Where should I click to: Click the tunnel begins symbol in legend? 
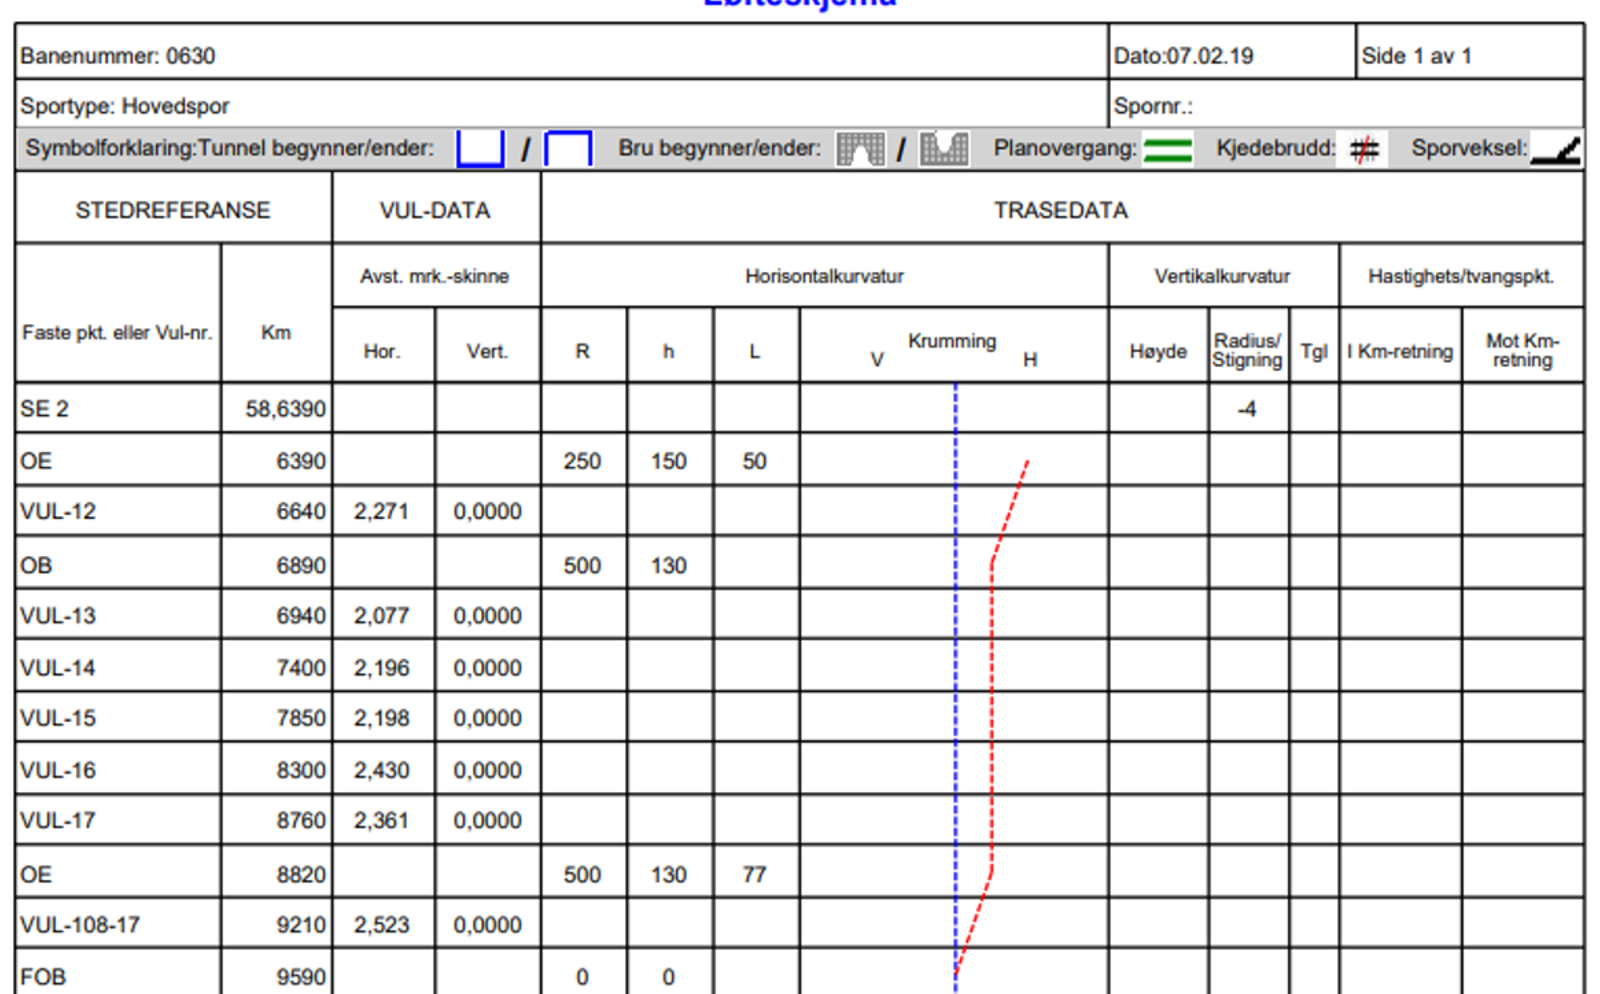click(x=480, y=149)
